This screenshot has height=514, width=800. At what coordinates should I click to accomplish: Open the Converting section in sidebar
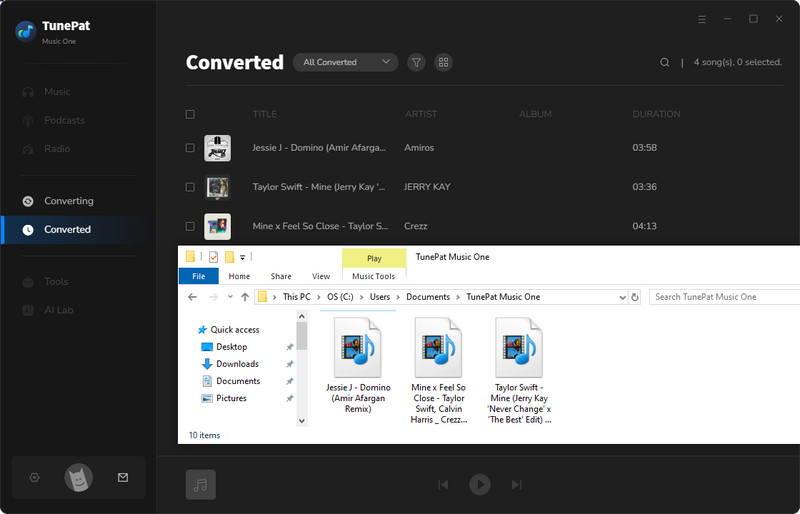[68, 201]
